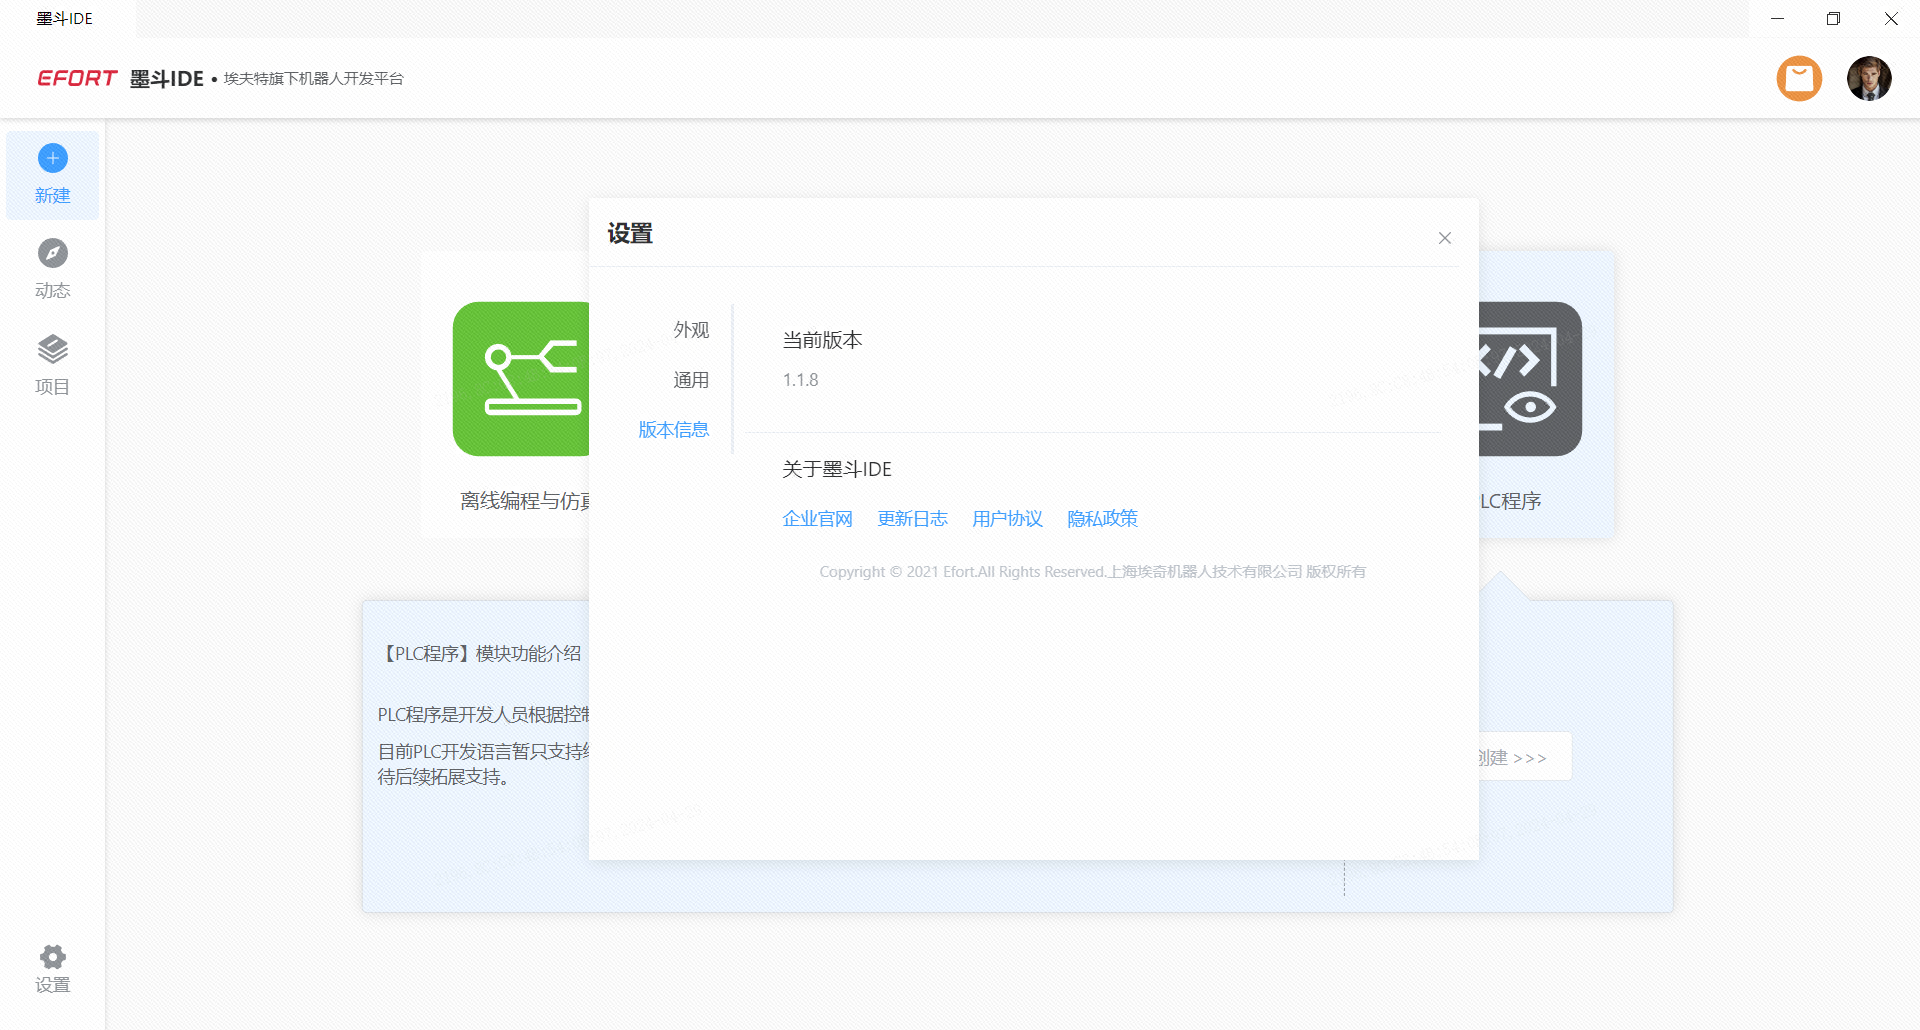The width and height of the screenshot is (1920, 1030).
Task: Open the 隐私政策 link
Action: (x=1102, y=519)
